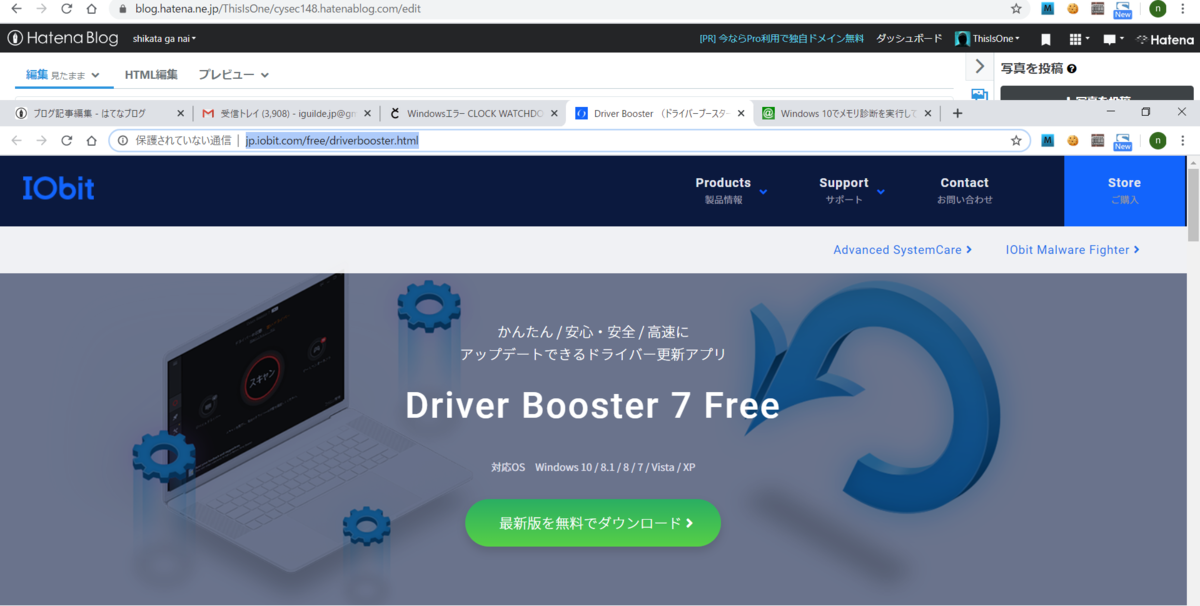
Task: Show help for 写真を投稿 question mark
Action: tap(1072, 69)
